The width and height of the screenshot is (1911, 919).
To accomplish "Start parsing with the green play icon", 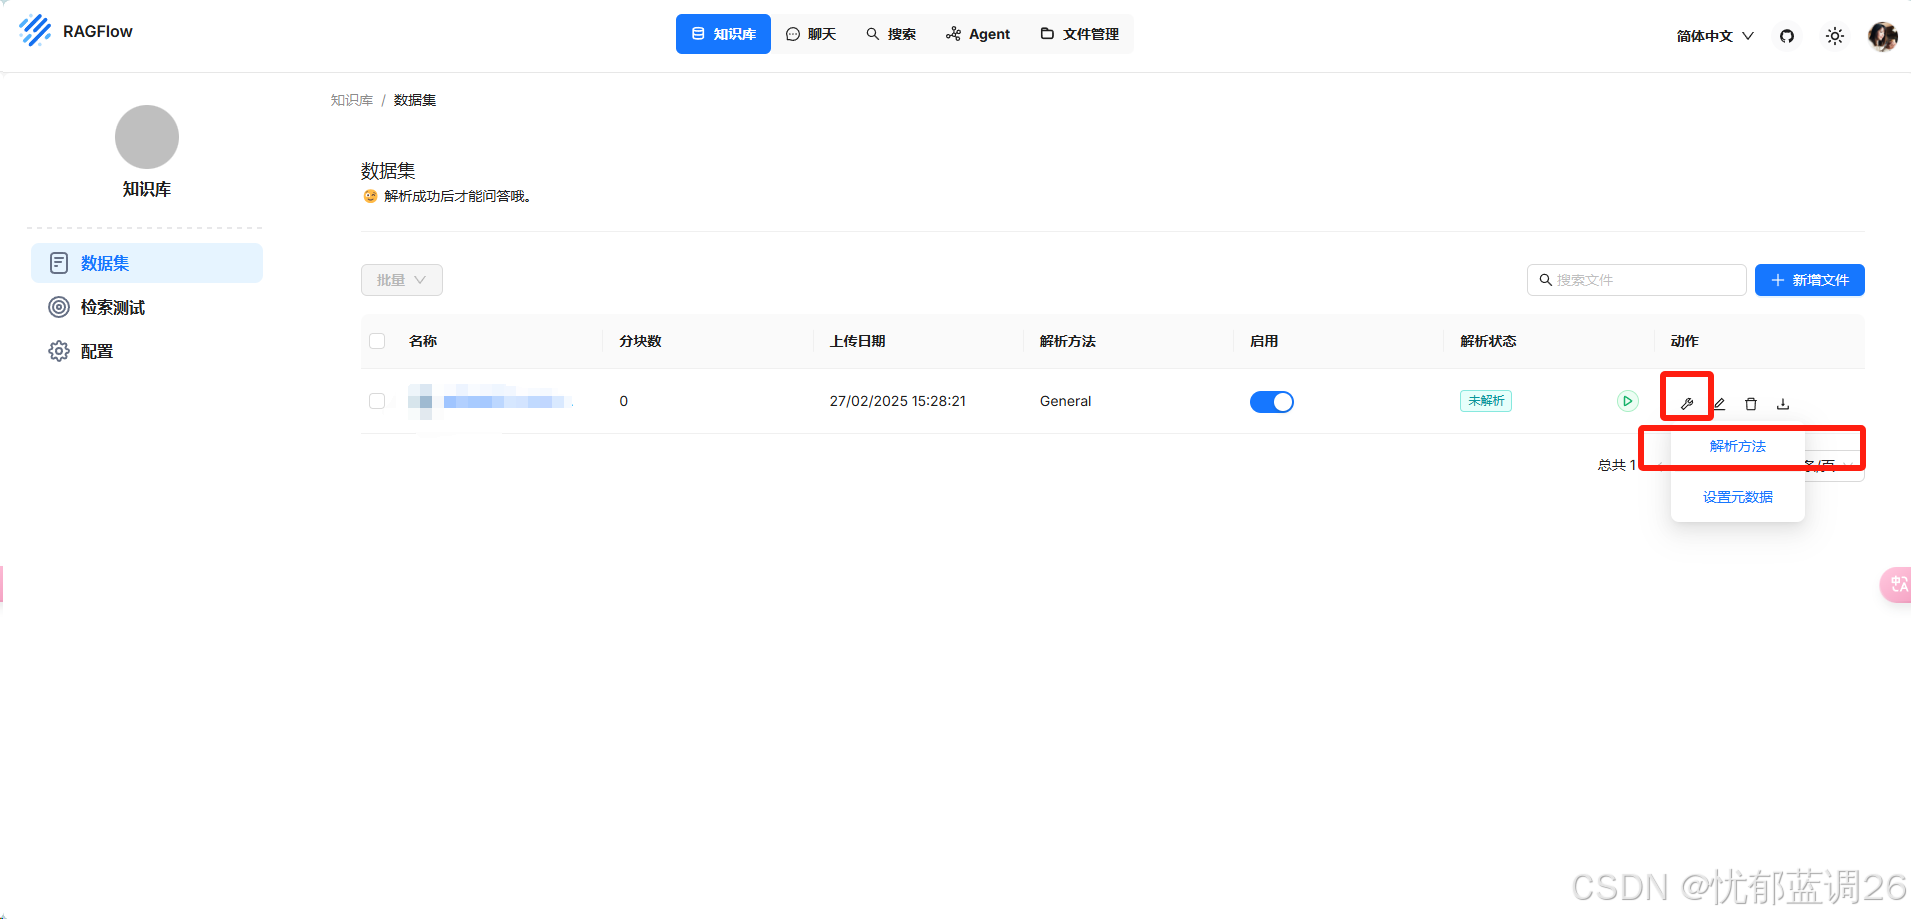I will [1628, 401].
